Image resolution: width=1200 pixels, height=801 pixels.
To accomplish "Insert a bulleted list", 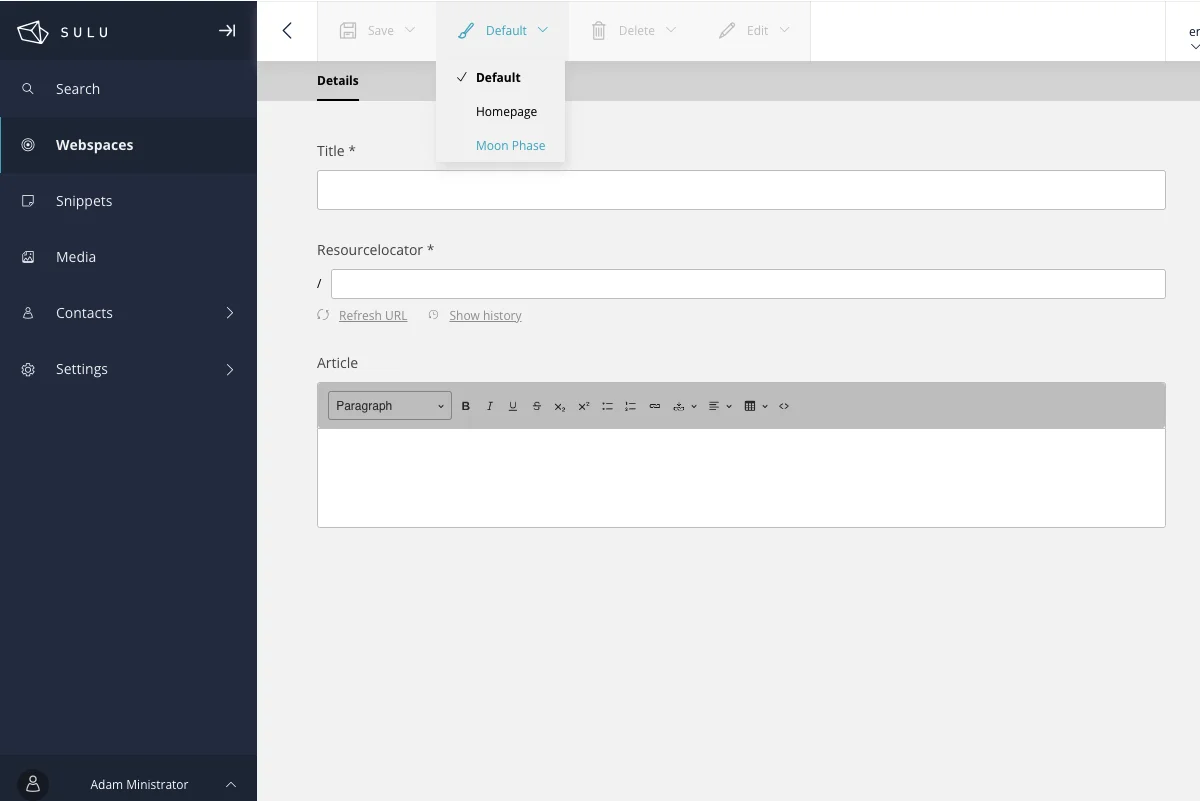I will 607,406.
